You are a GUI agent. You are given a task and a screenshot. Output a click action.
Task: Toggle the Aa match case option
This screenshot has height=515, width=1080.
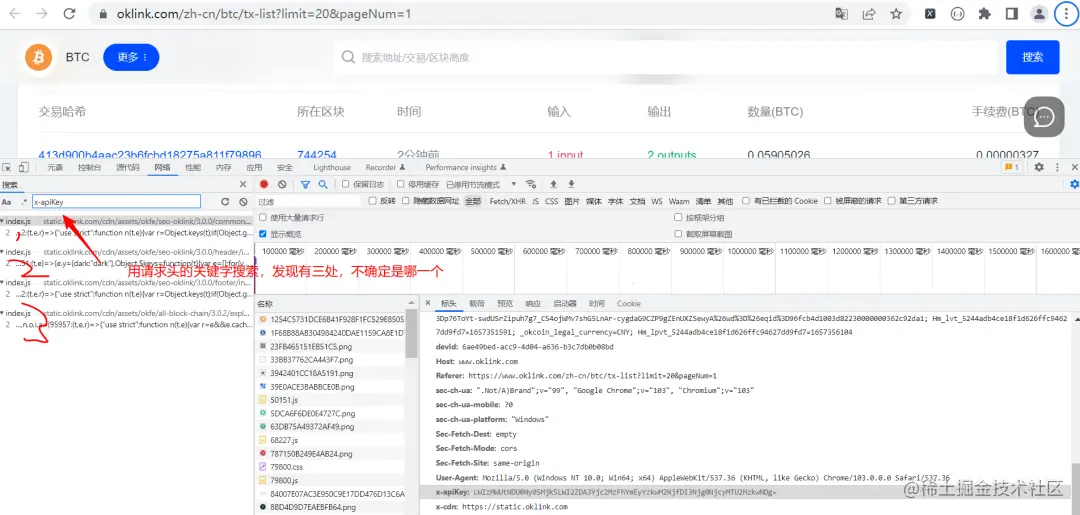point(6,202)
